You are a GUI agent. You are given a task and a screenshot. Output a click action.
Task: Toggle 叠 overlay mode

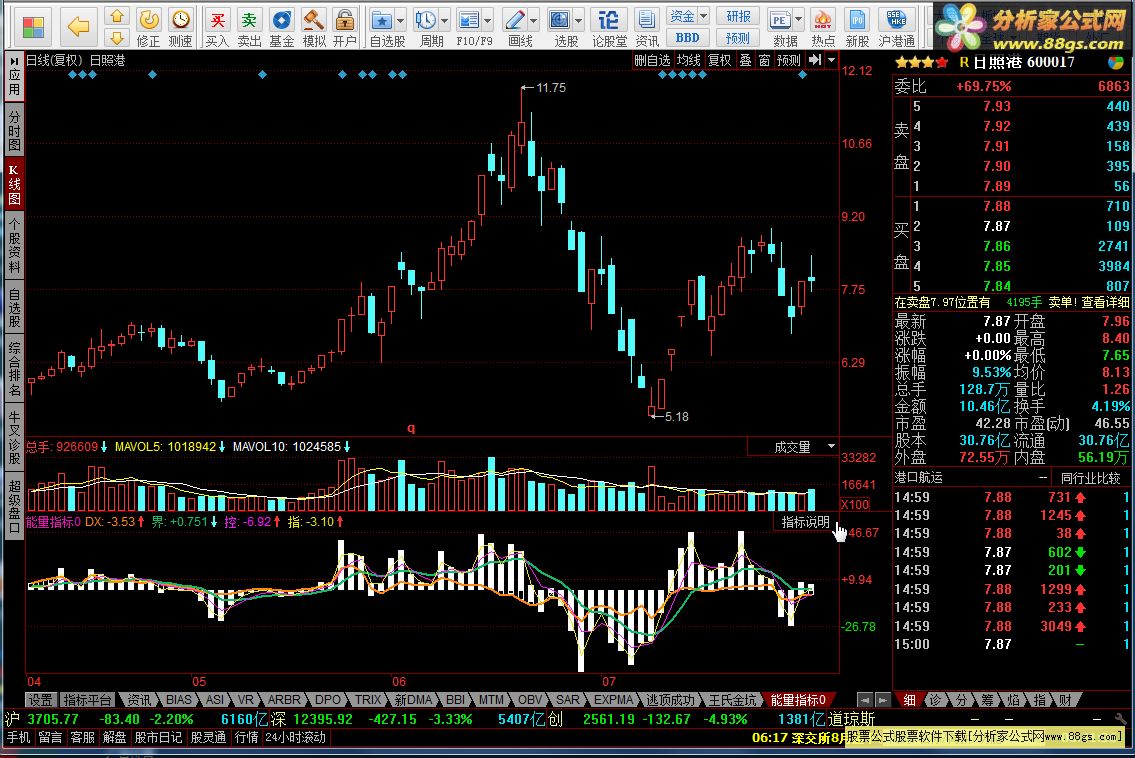tap(746, 60)
